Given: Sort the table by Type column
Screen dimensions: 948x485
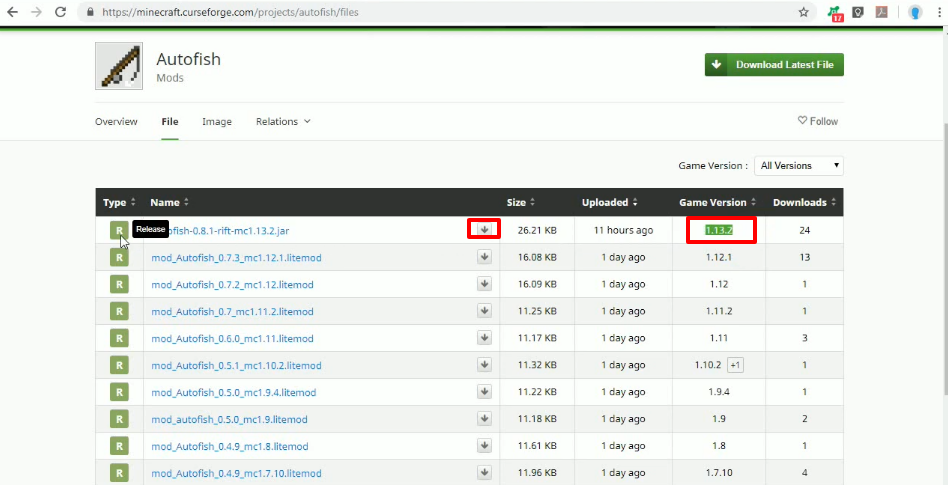Looking at the screenshot, I should click(x=120, y=203).
